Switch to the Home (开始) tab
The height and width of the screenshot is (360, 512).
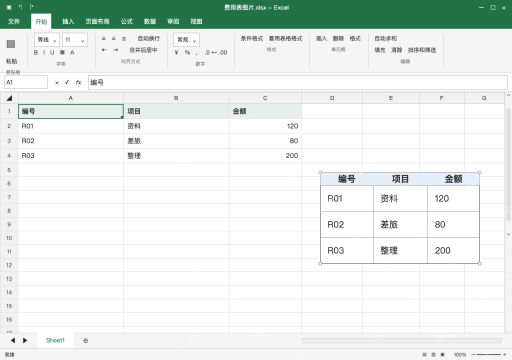point(41,21)
